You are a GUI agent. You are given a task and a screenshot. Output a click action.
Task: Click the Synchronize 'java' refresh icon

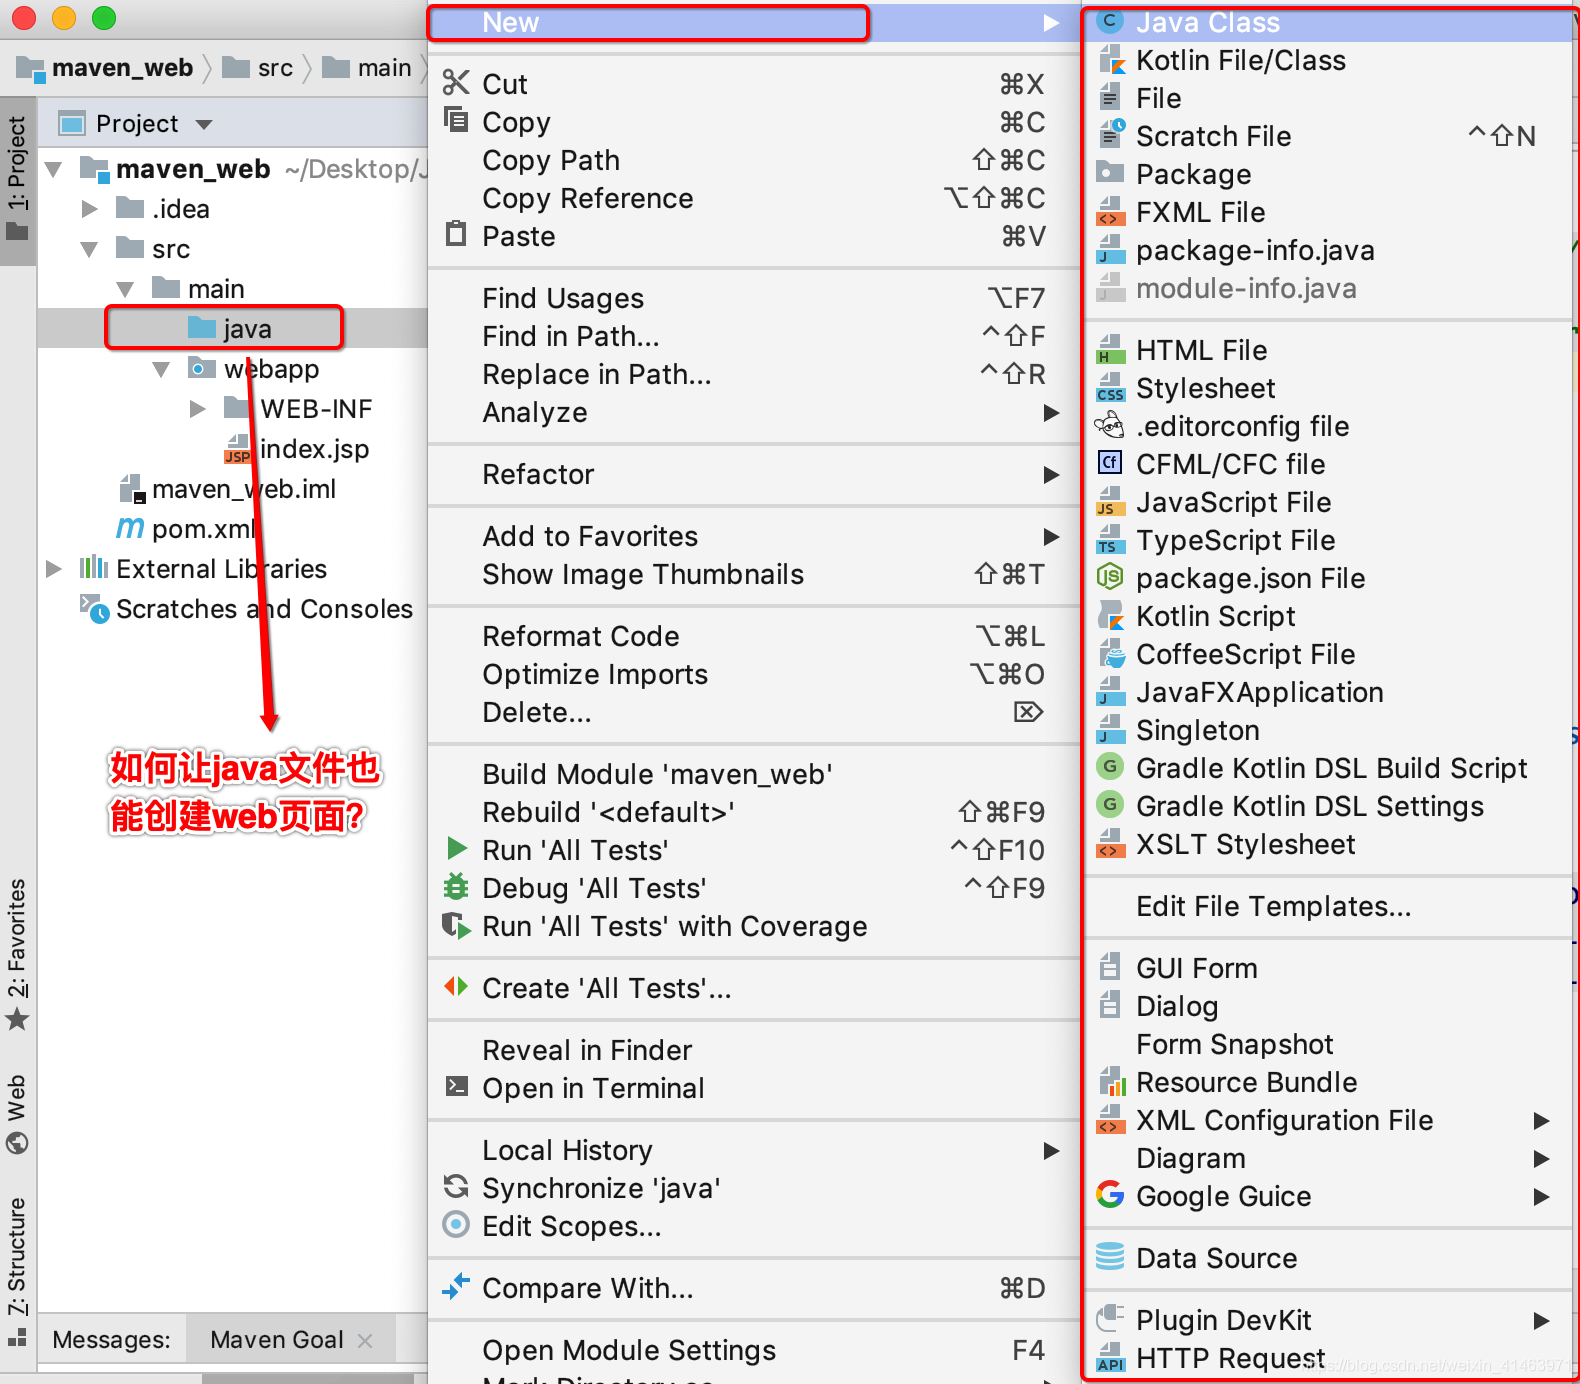[x=456, y=1186]
